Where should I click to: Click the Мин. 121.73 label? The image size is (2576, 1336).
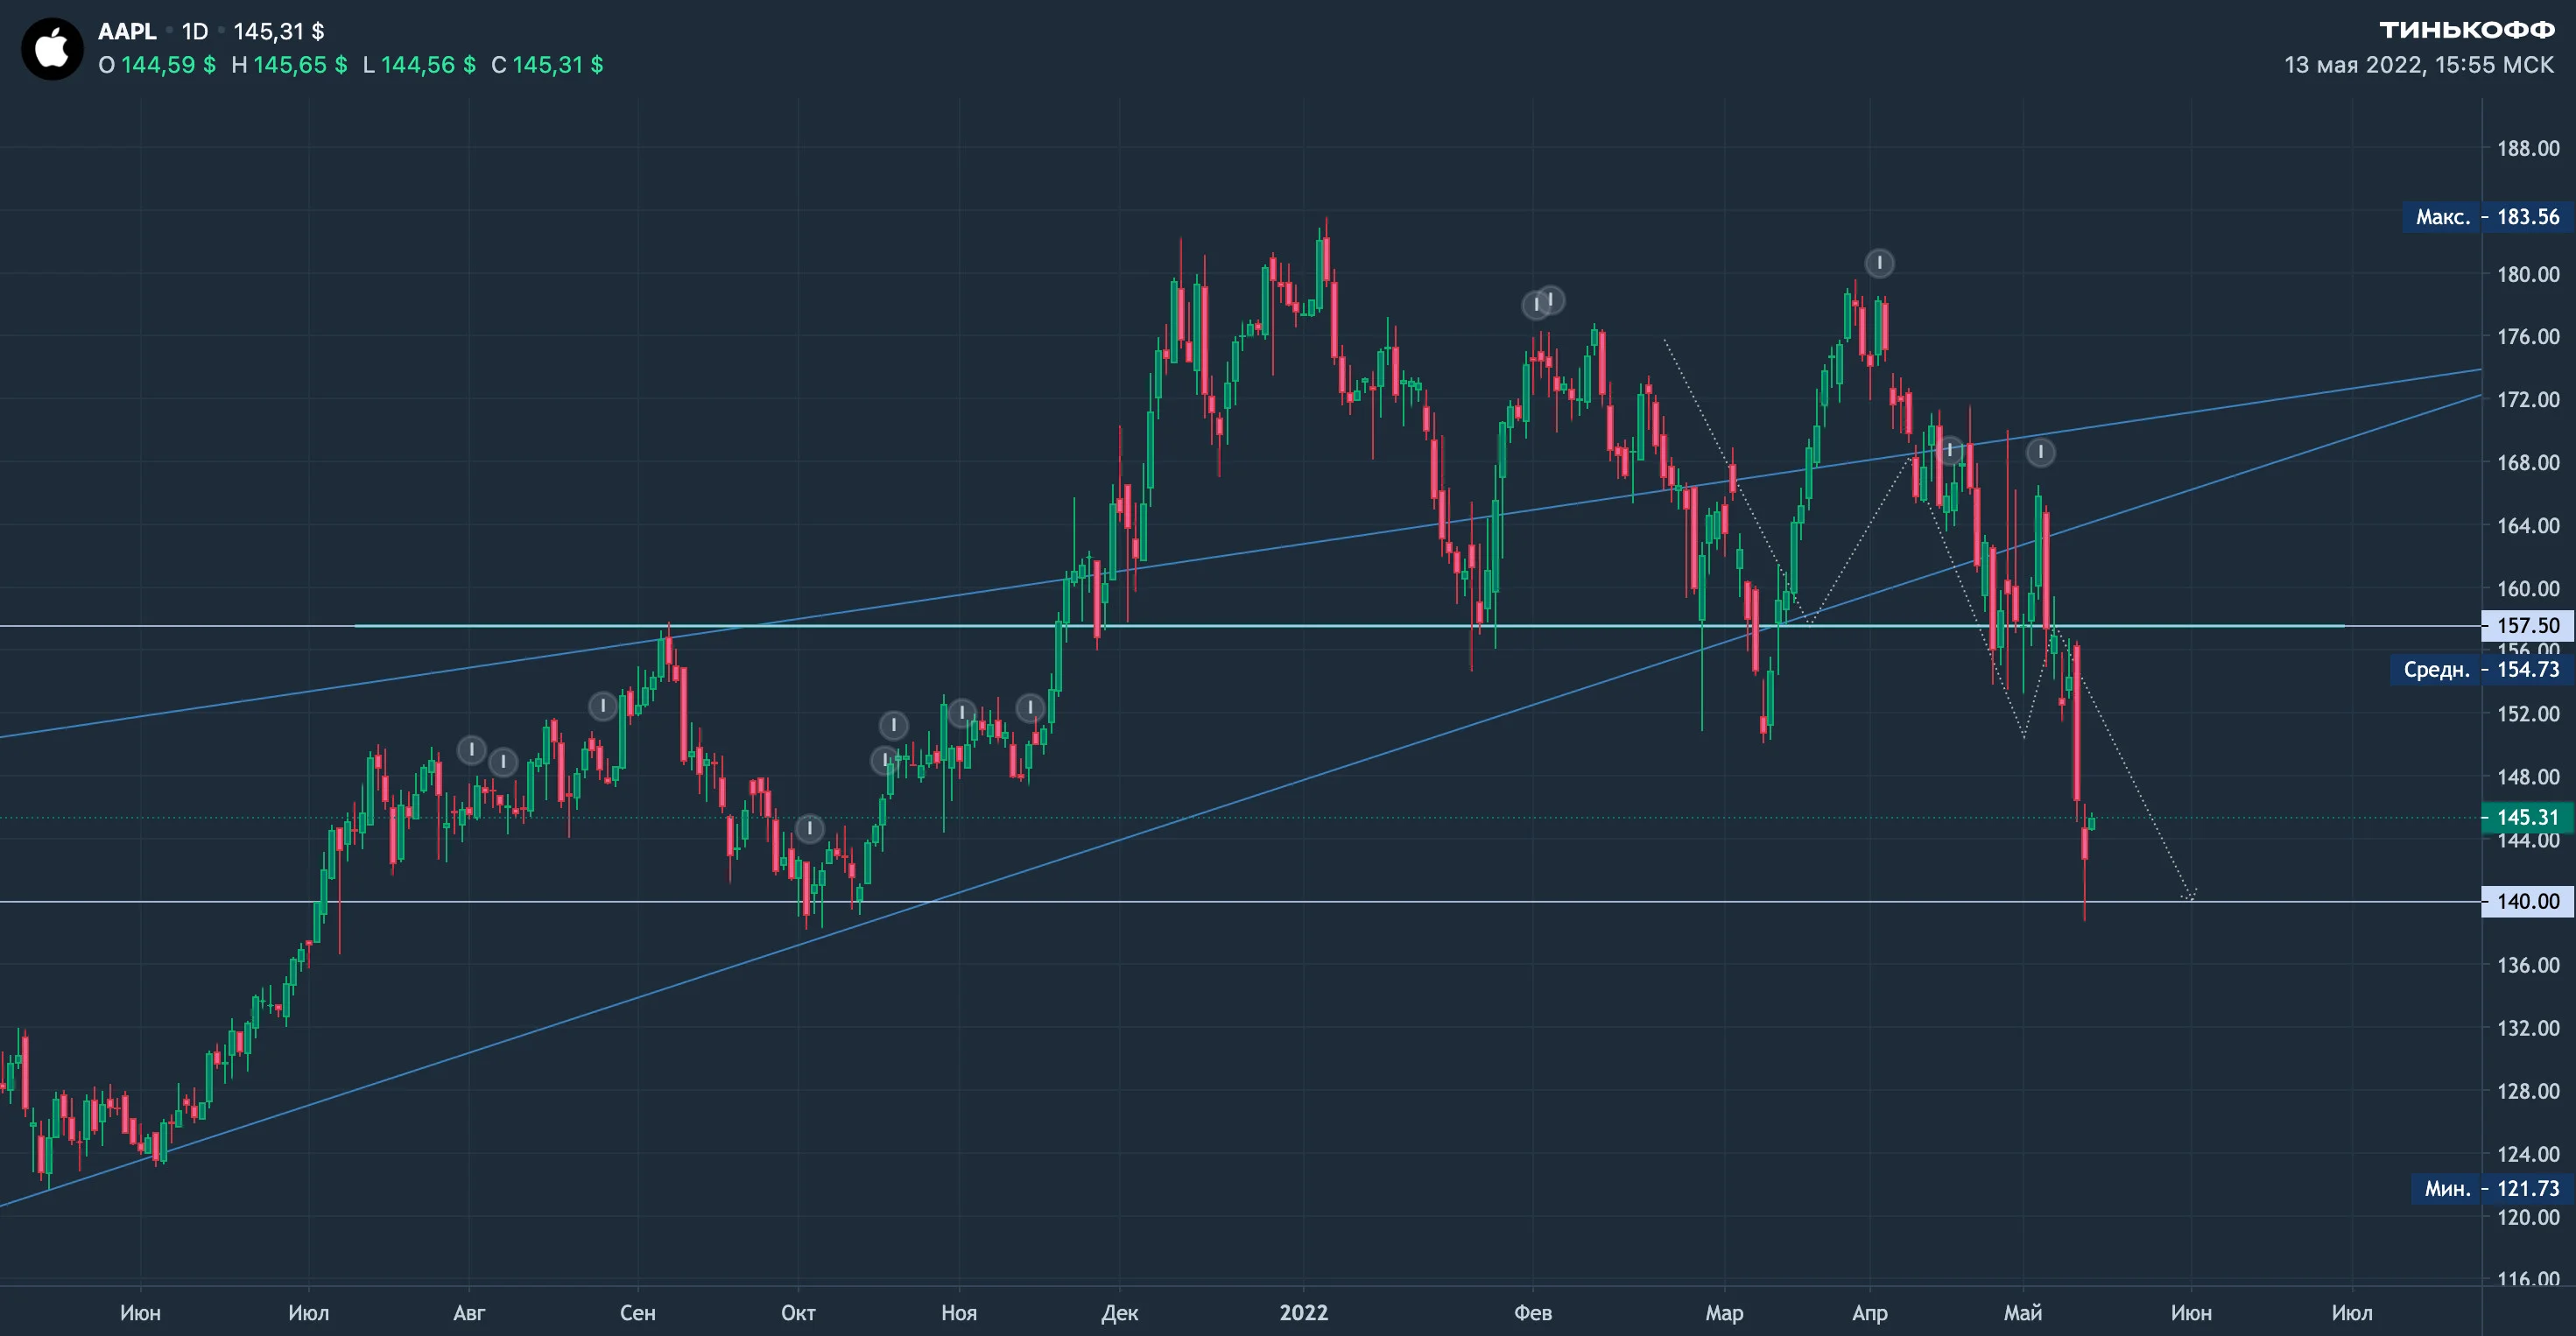[x=2492, y=1188]
